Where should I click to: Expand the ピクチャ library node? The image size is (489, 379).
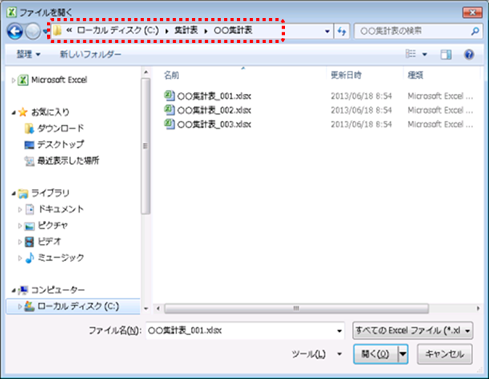point(20,226)
